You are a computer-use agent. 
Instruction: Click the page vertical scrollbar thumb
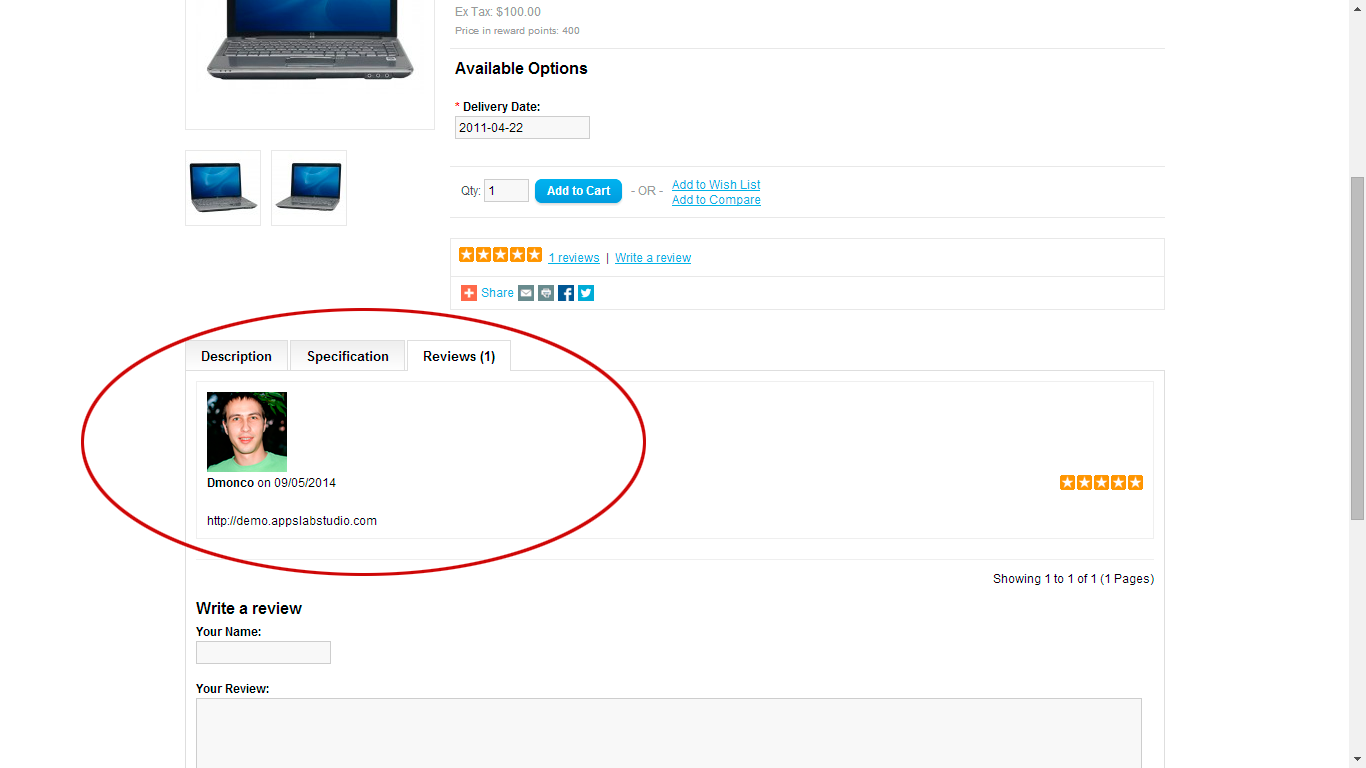(x=1357, y=348)
